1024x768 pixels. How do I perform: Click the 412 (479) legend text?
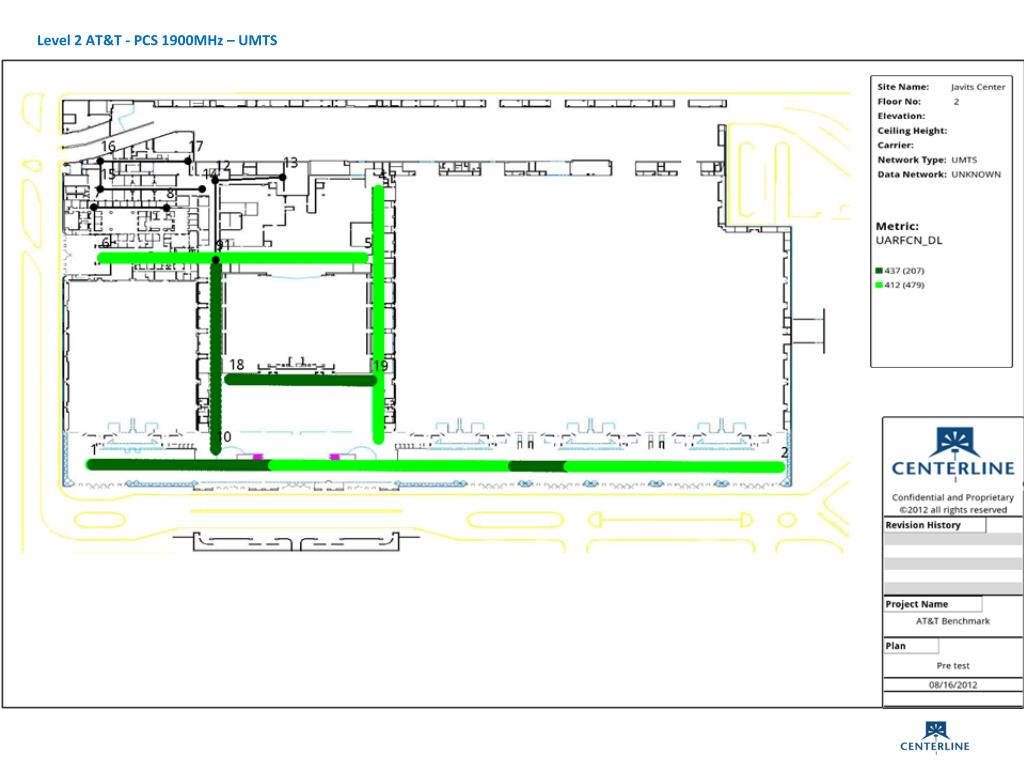[904, 285]
